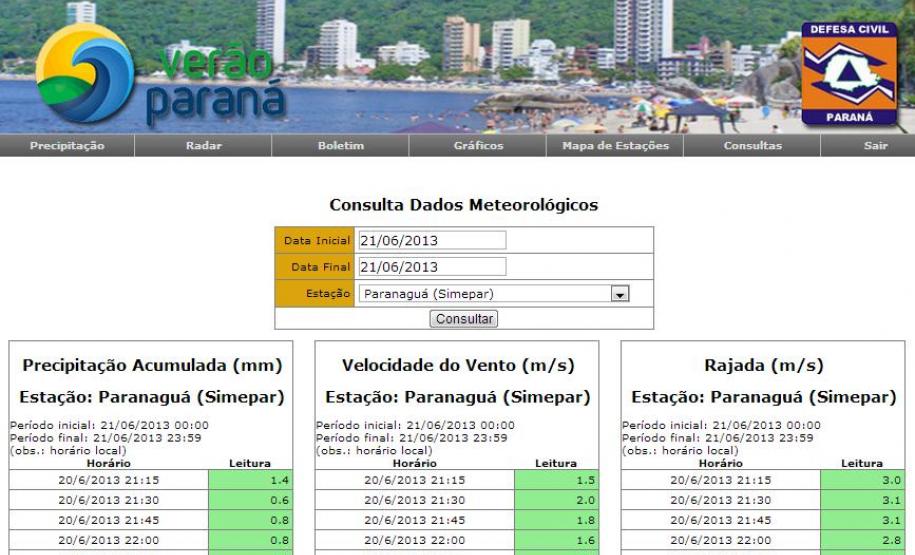Select the 21:30 wind speed reading 2.0
Image resolution: width=915 pixels, height=555 pixels.
pyautogui.click(x=557, y=500)
